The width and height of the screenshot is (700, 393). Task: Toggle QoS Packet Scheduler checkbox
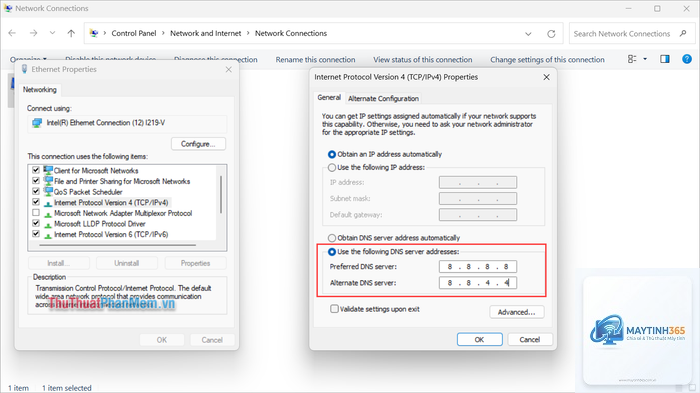coord(36,192)
